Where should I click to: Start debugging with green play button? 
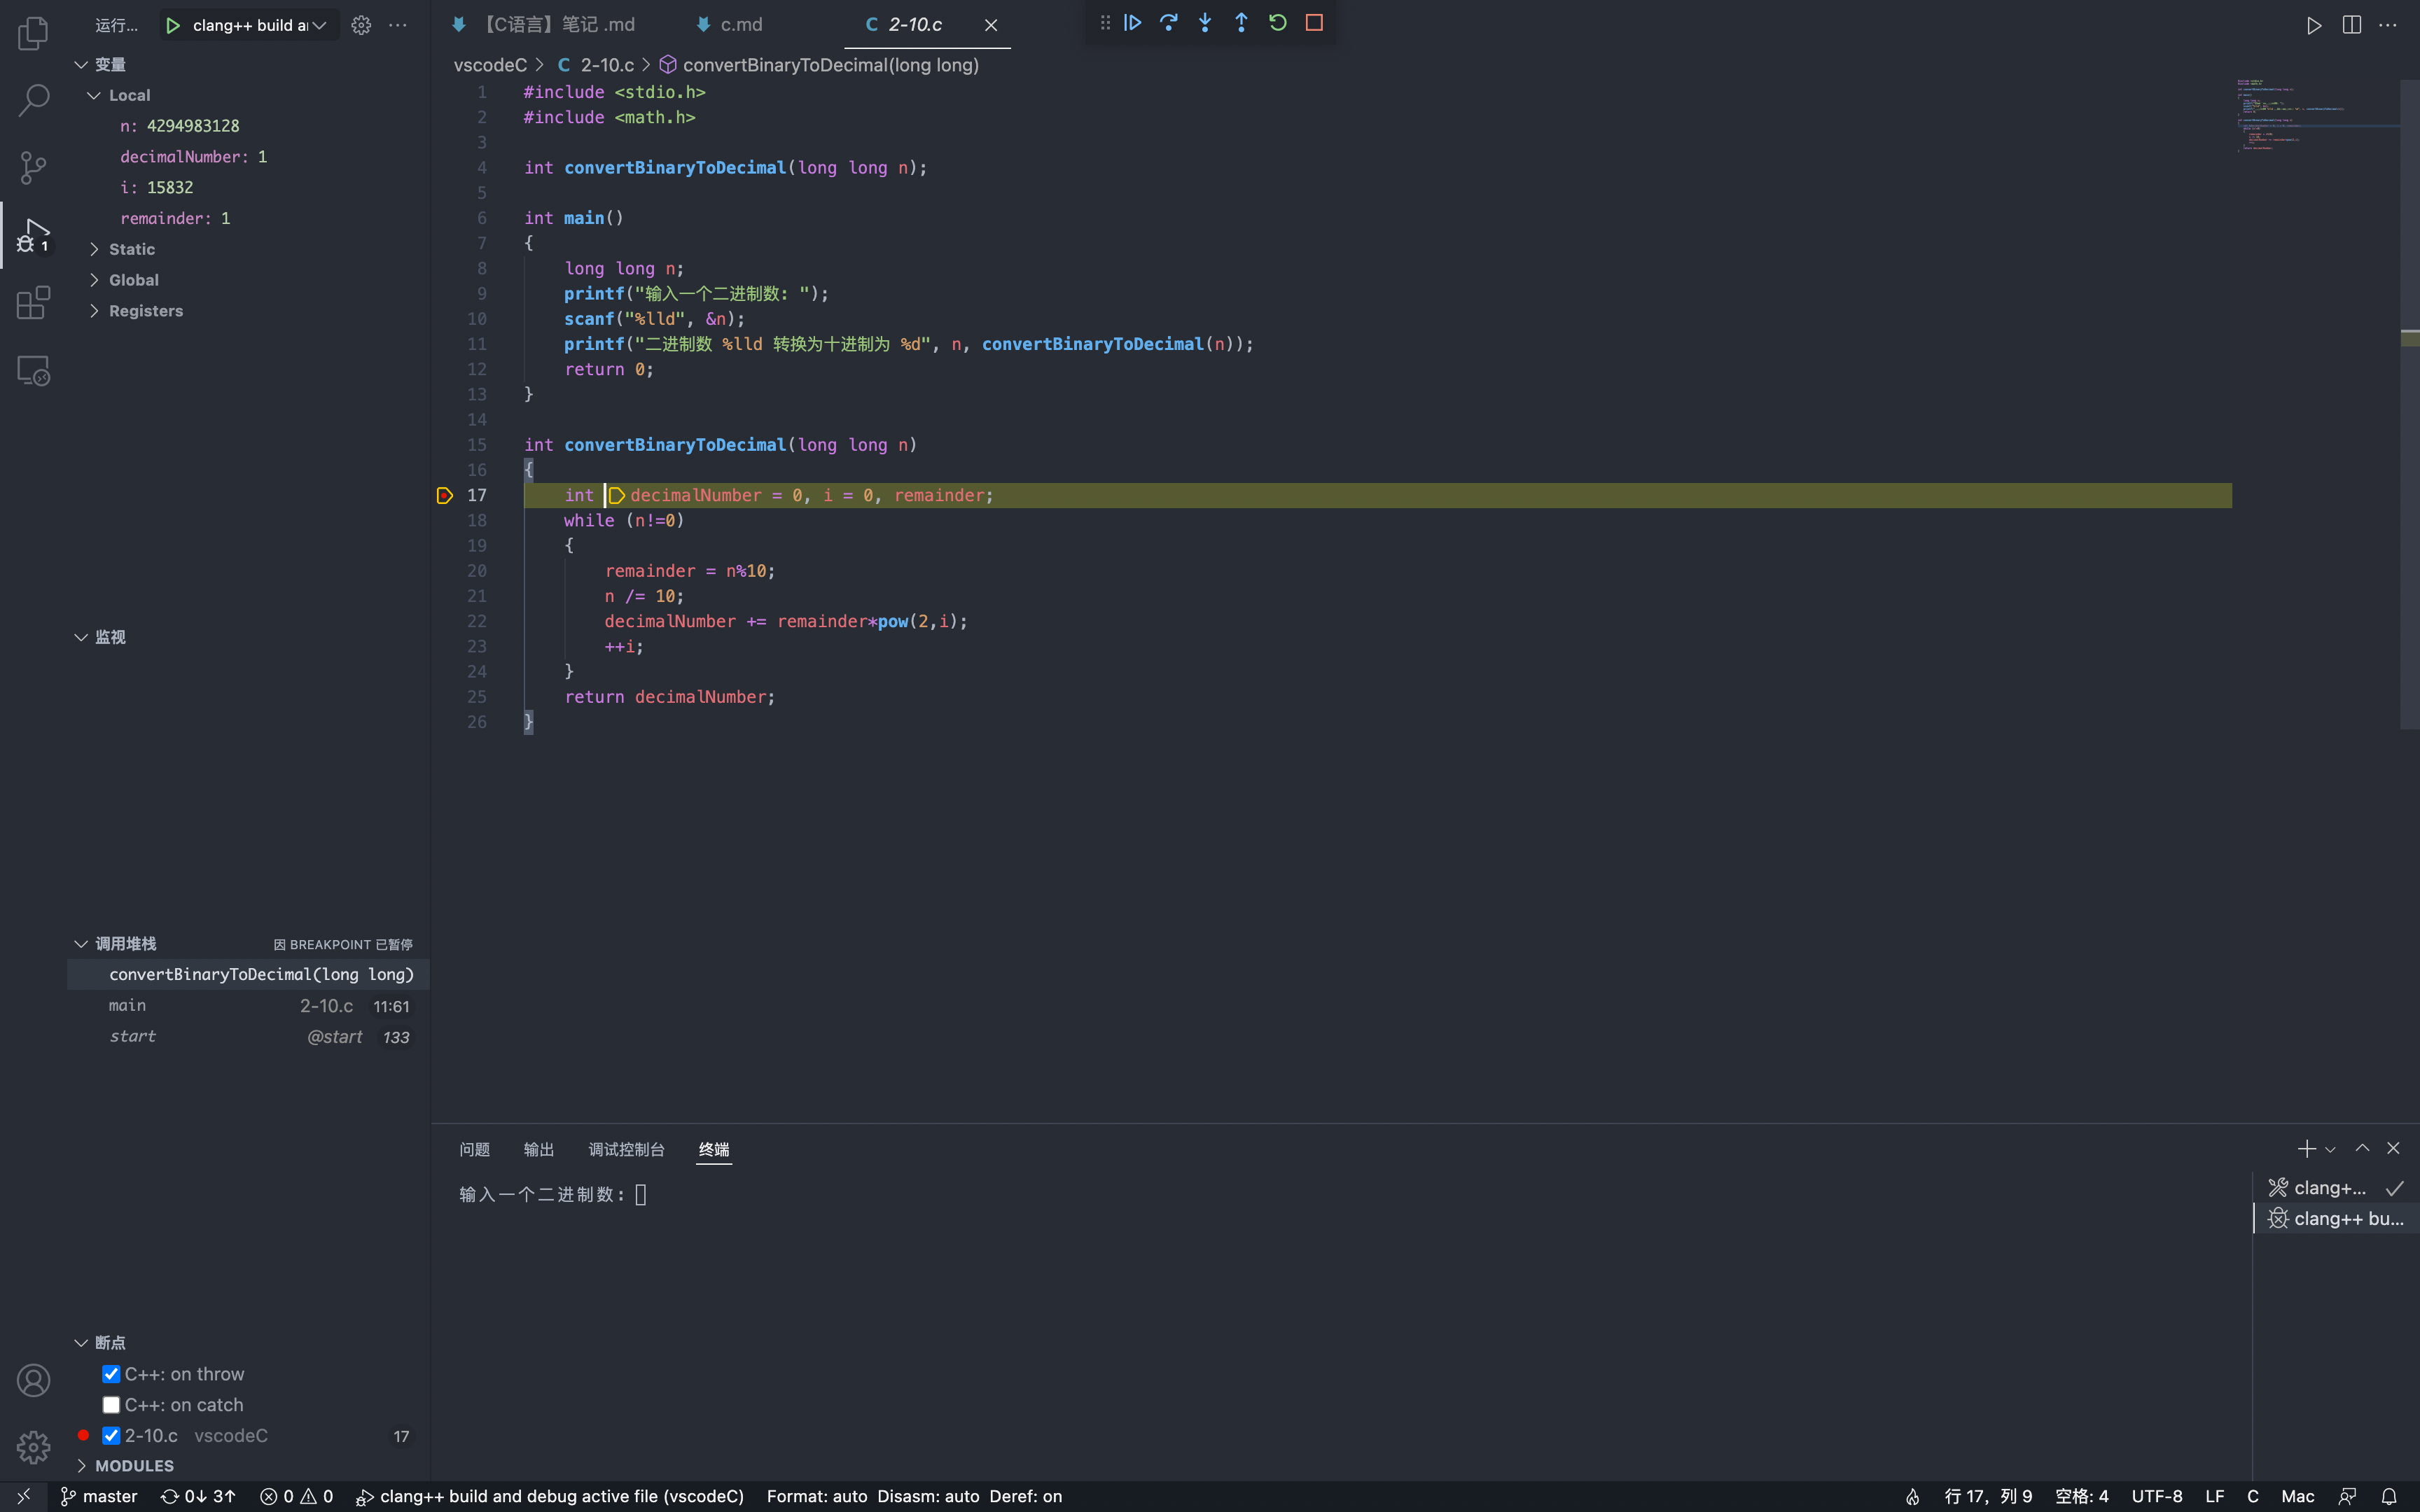173,25
